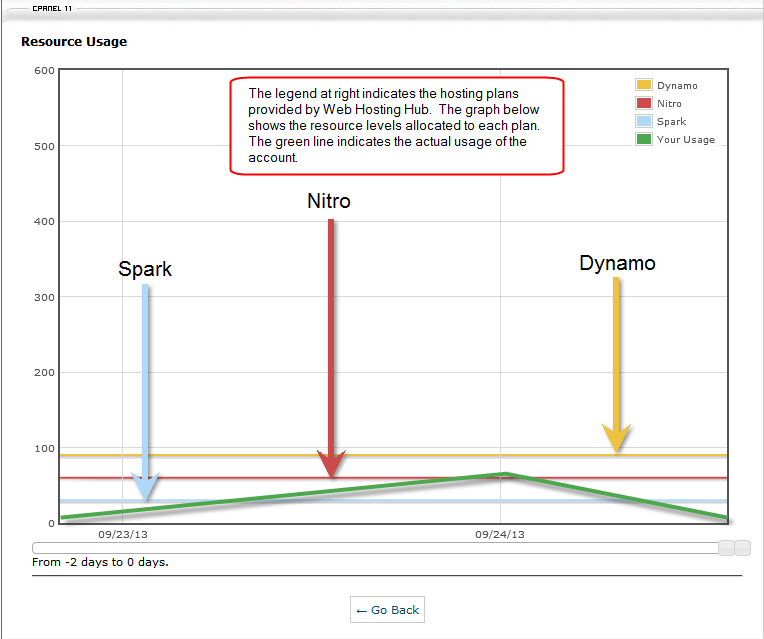Click the left handle of date range slider
This screenshot has width=764, height=639.
(727, 548)
